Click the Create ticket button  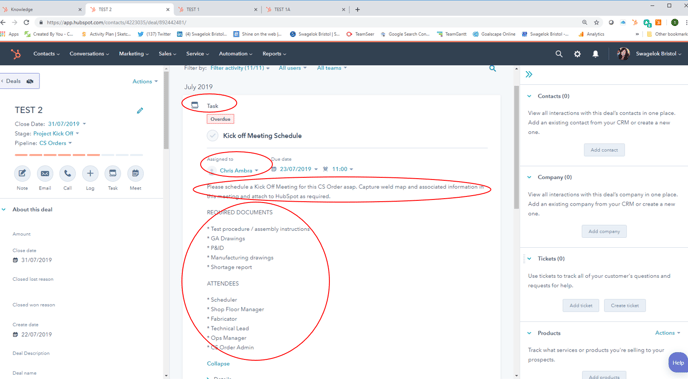click(625, 305)
